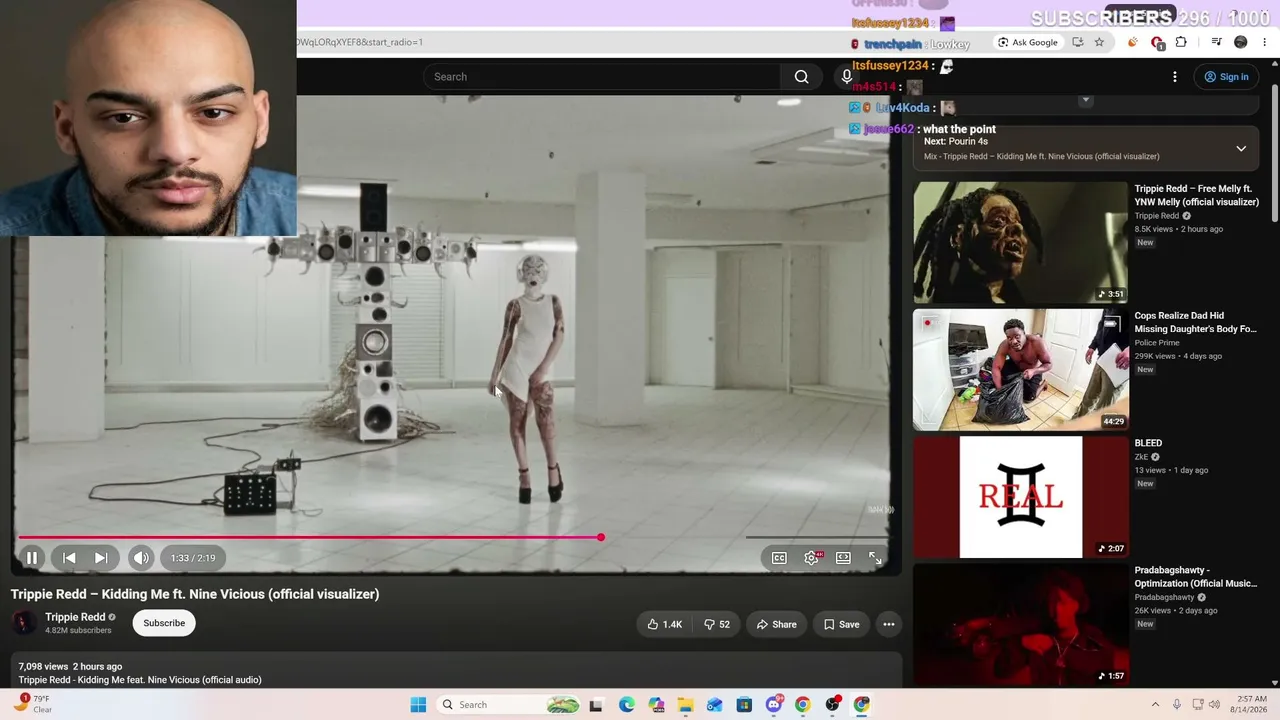1280x720 pixels.
Task: Dislike the video with 52 dislikes
Action: 717,624
